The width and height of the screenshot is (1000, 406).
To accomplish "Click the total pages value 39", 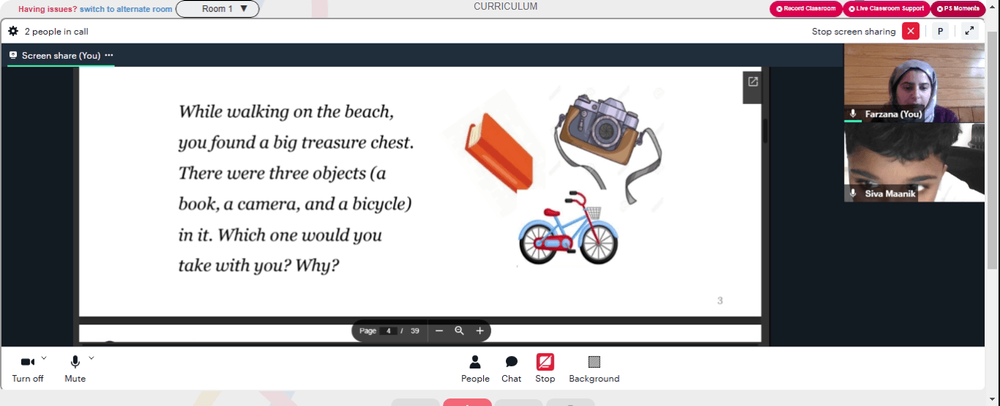I will tap(415, 331).
